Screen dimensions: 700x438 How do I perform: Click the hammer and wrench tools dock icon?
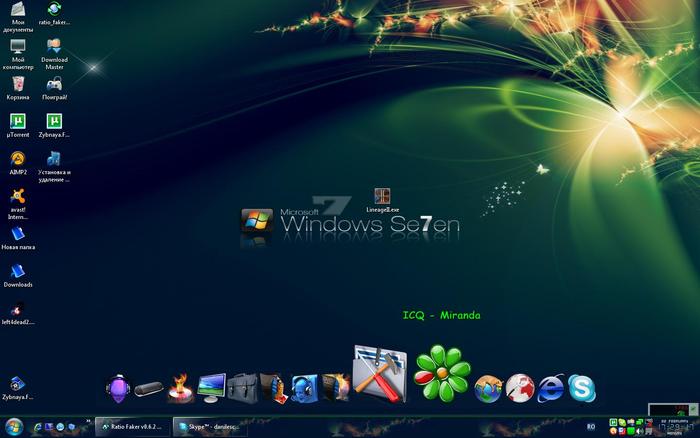tap(380, 374)
